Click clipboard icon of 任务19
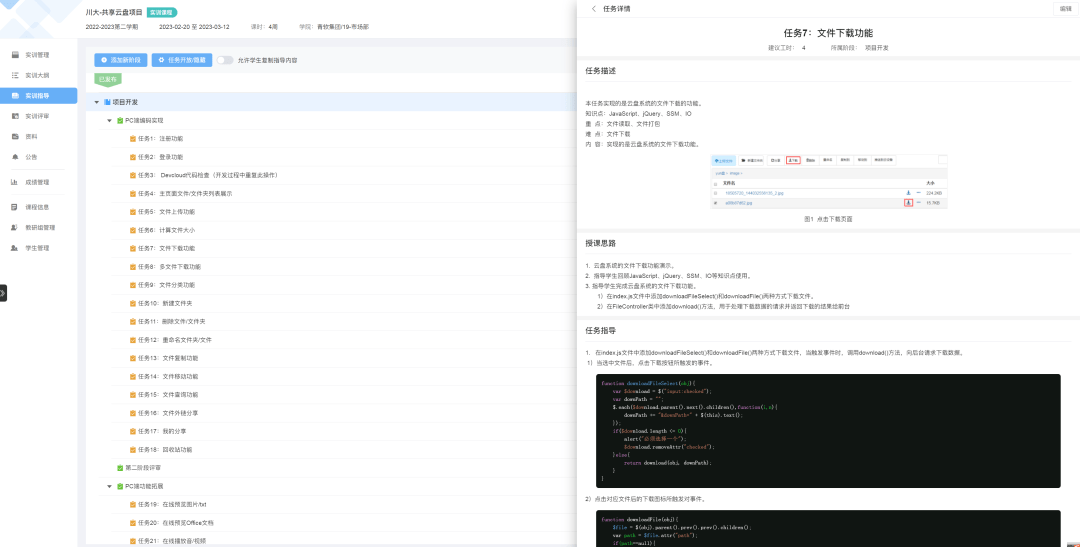 click(x=133, y=504)
